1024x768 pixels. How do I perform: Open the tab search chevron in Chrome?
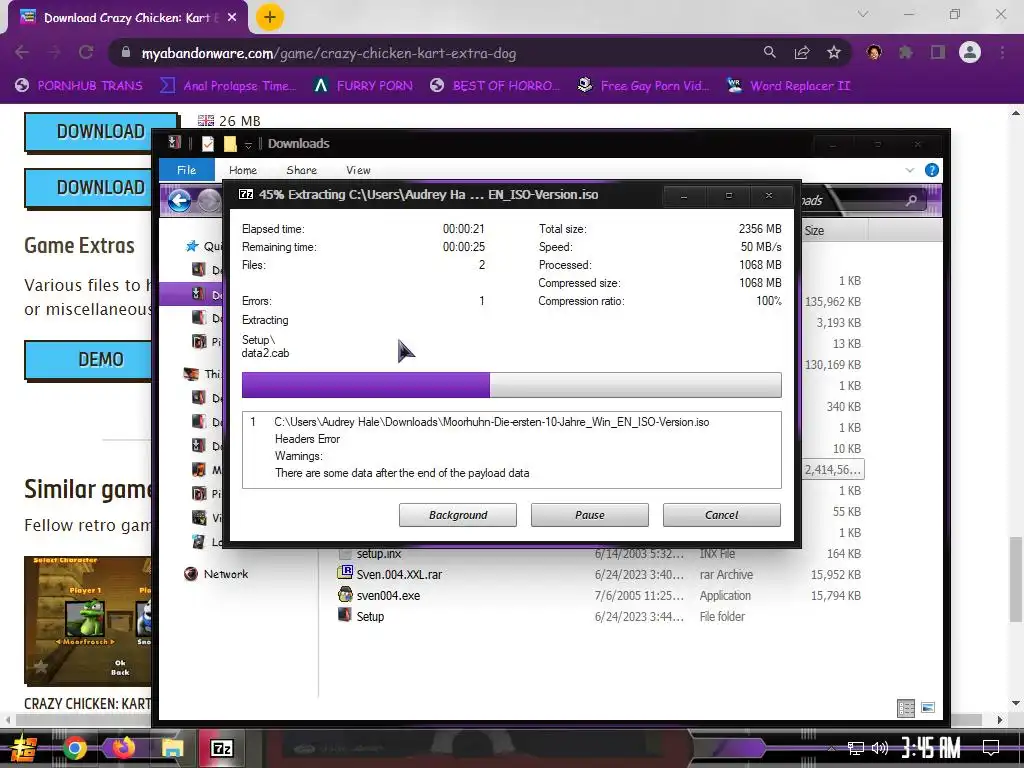tap(863, 14)
